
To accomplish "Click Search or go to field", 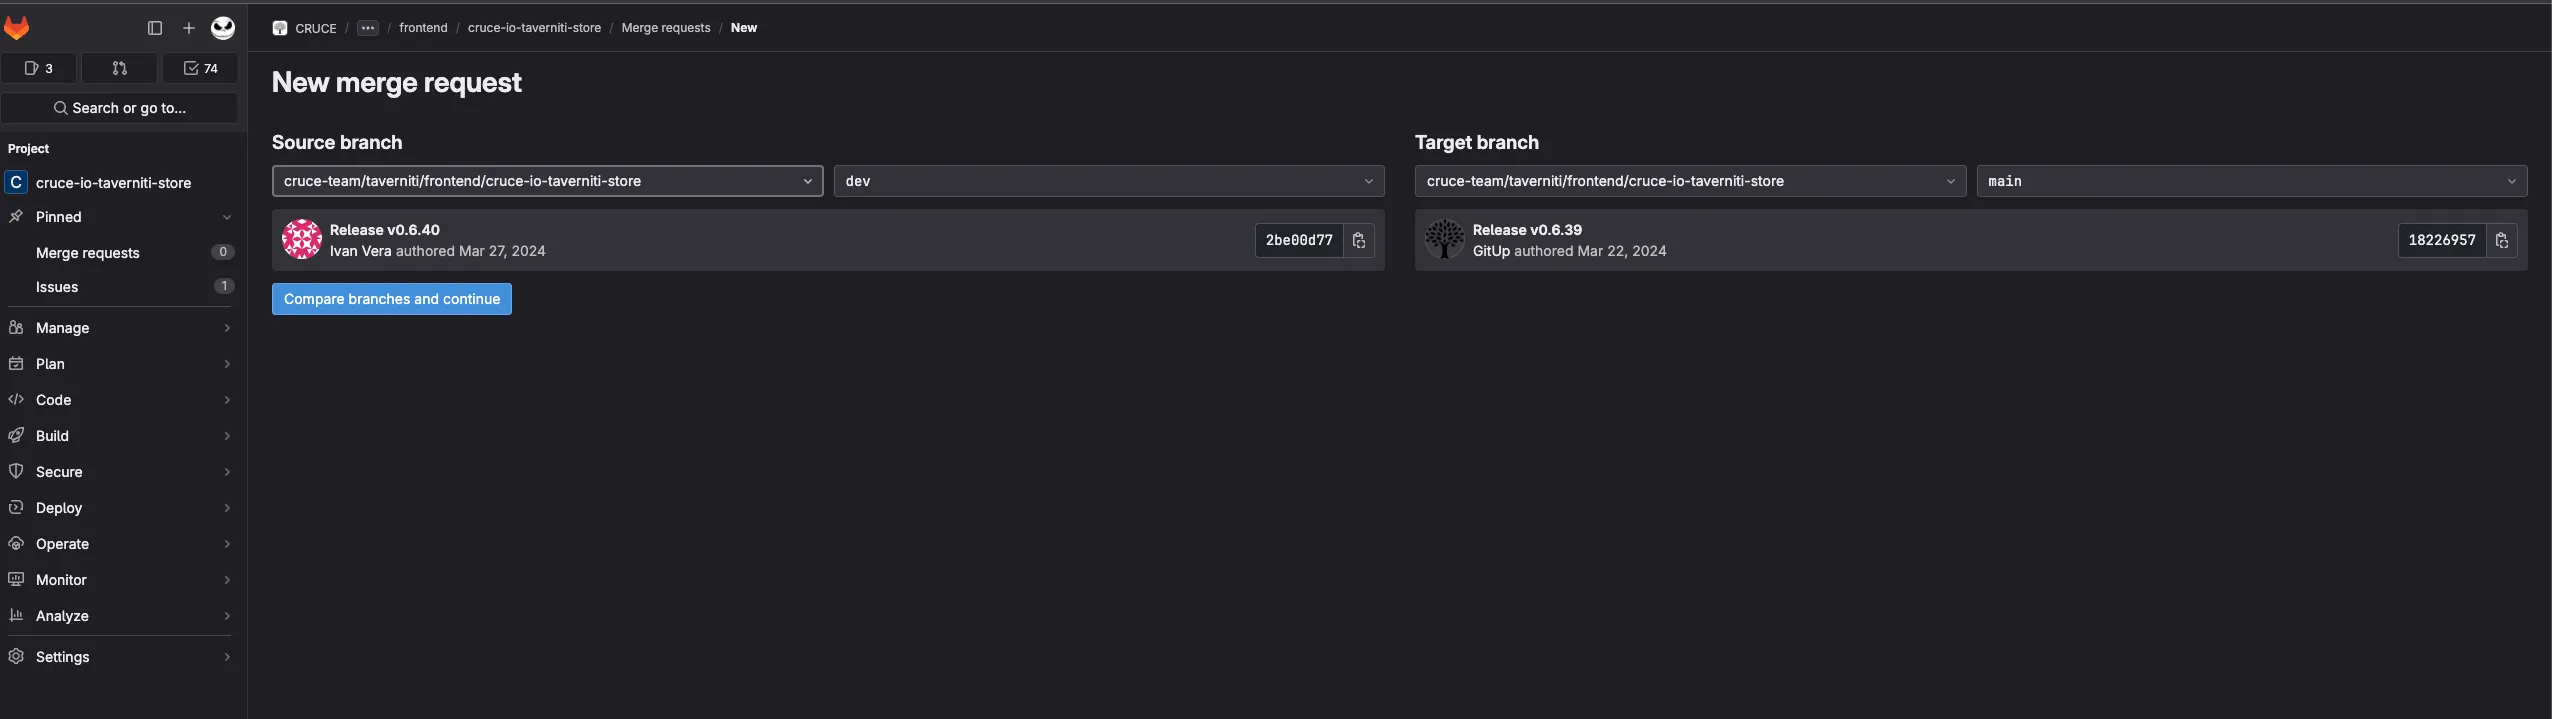I will [120, 108].
